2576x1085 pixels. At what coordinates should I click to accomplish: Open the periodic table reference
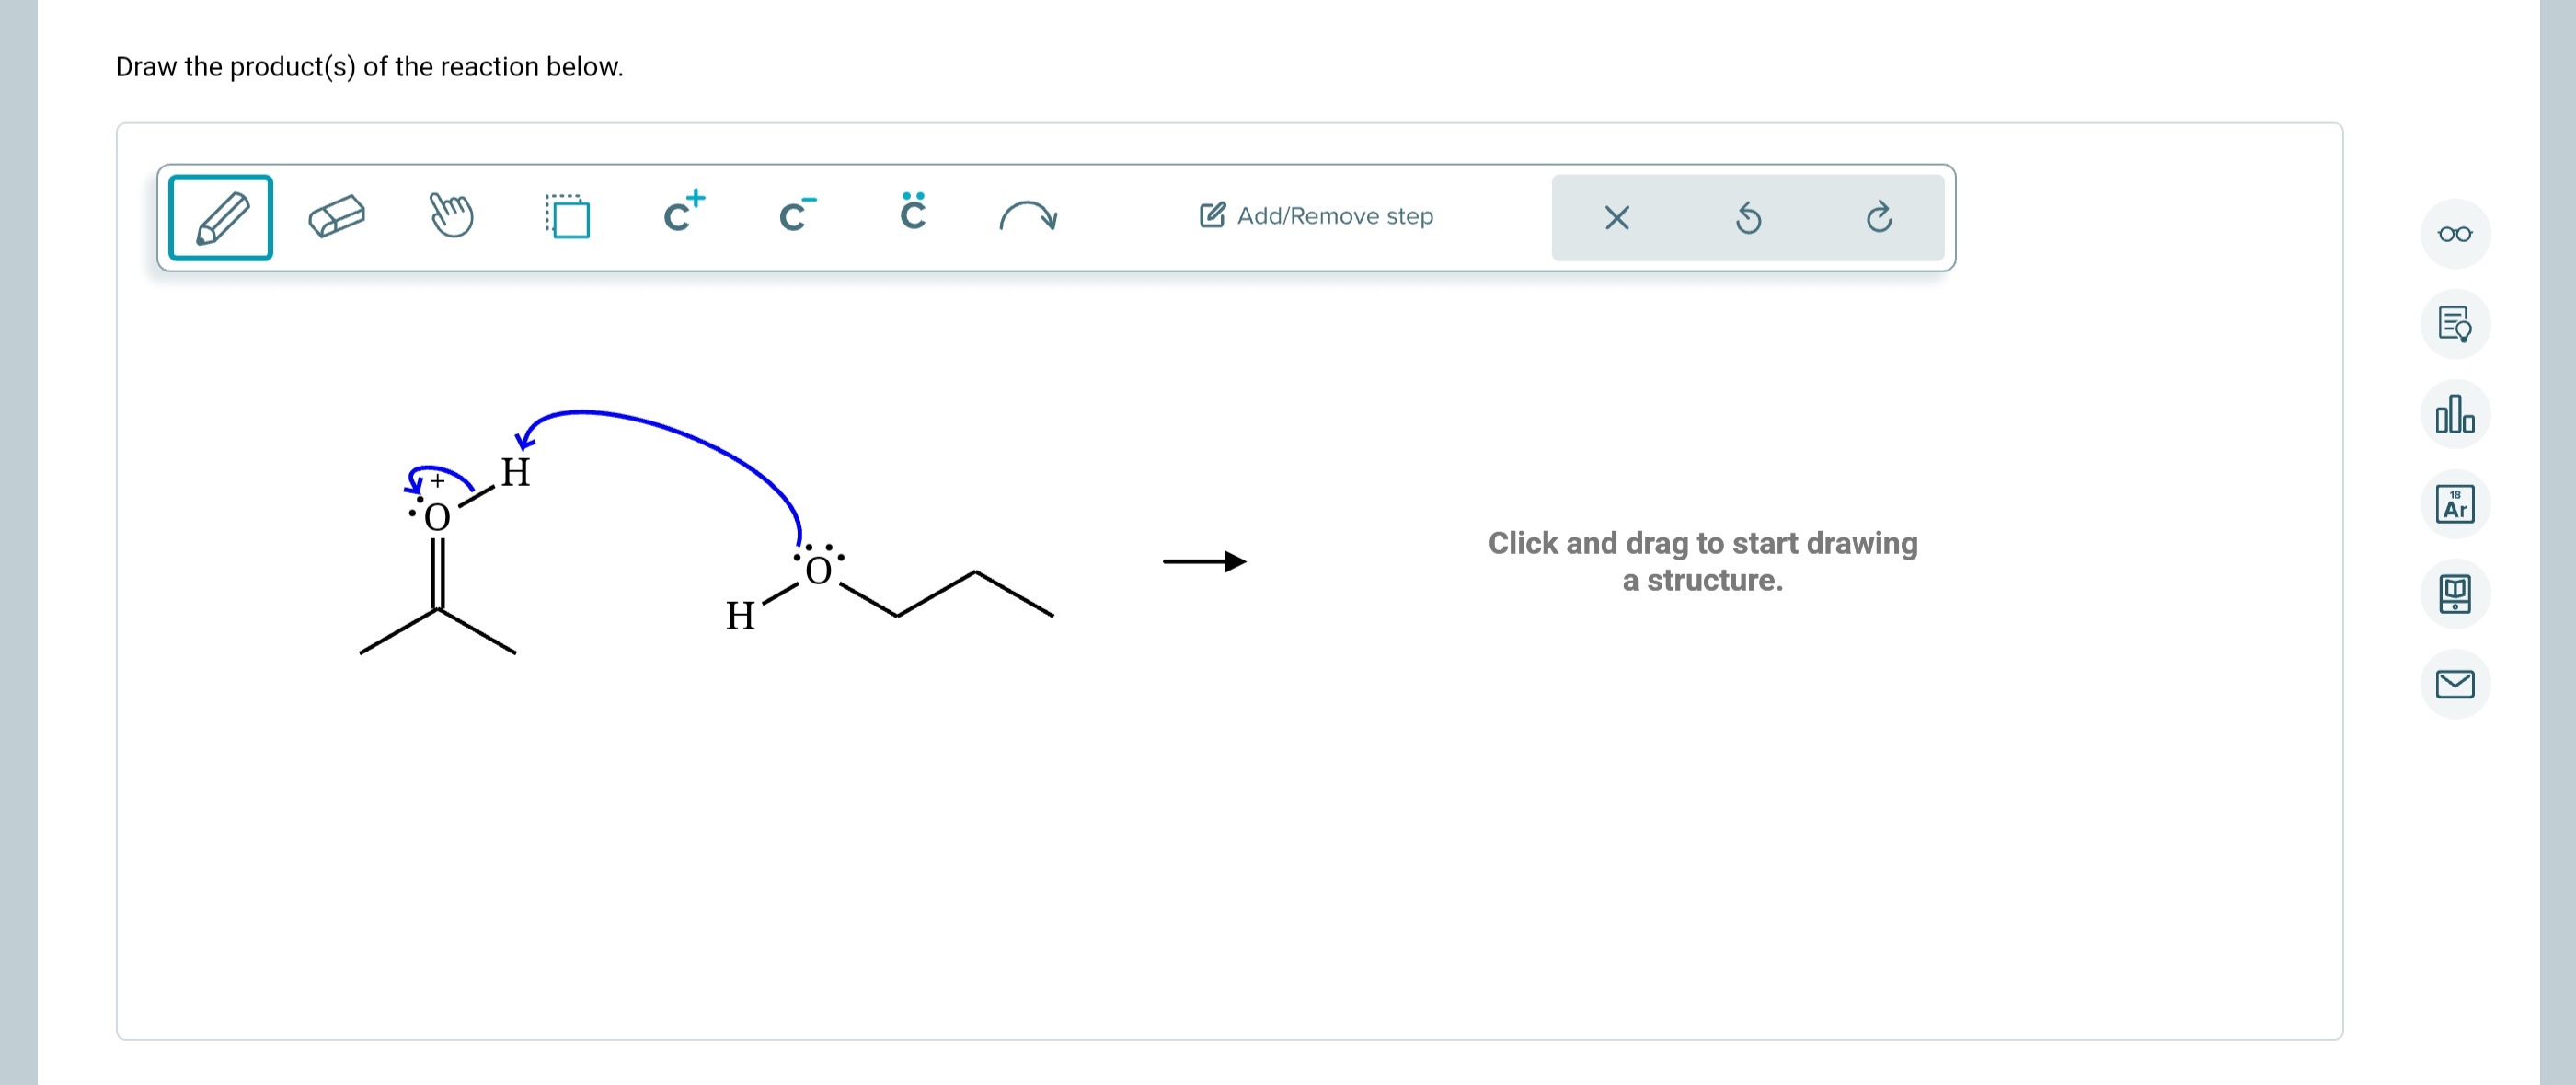(x=2455, y=505)
